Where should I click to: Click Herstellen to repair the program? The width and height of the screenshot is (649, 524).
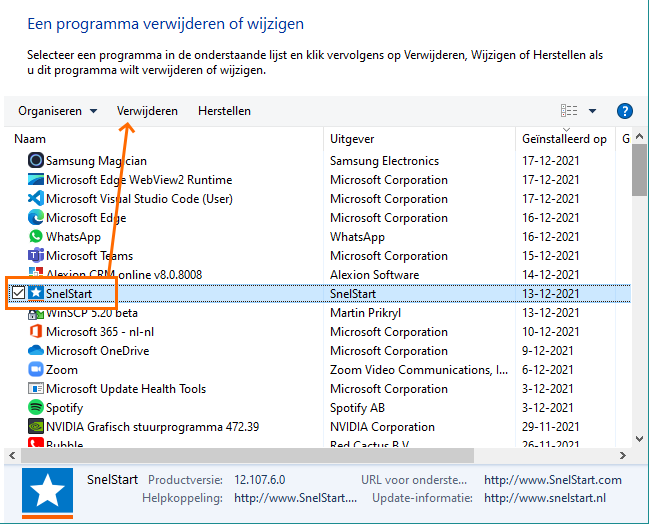coord(224,111)
